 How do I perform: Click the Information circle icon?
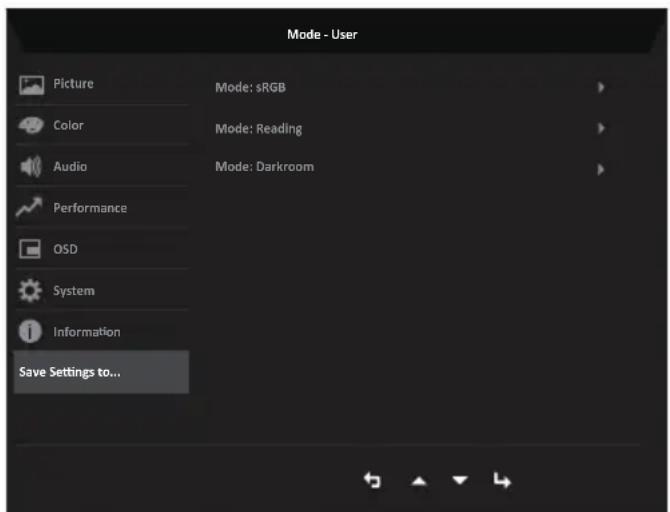point(30,332)
